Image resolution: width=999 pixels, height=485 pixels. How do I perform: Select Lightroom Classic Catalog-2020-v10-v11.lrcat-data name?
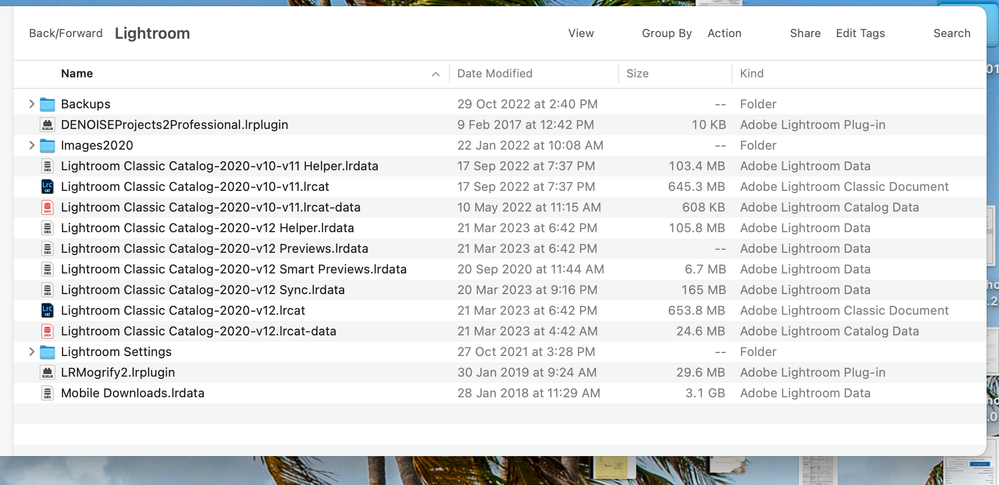pyautogui.click(x=211, y=207)
